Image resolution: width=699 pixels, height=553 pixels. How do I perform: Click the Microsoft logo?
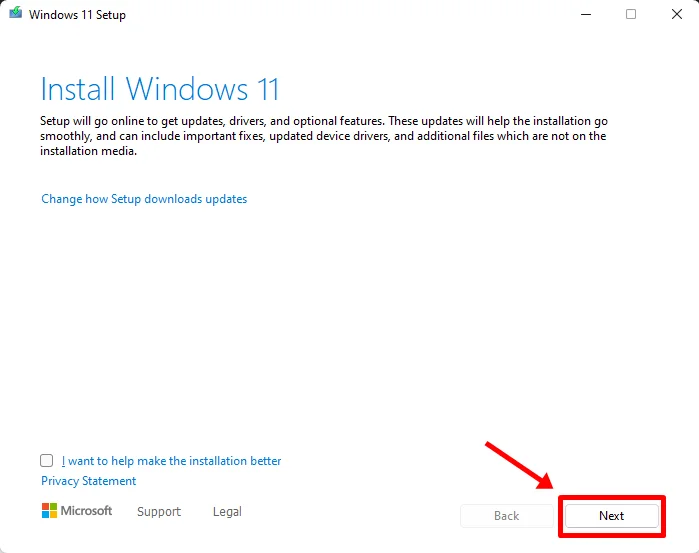coord(77,511)
